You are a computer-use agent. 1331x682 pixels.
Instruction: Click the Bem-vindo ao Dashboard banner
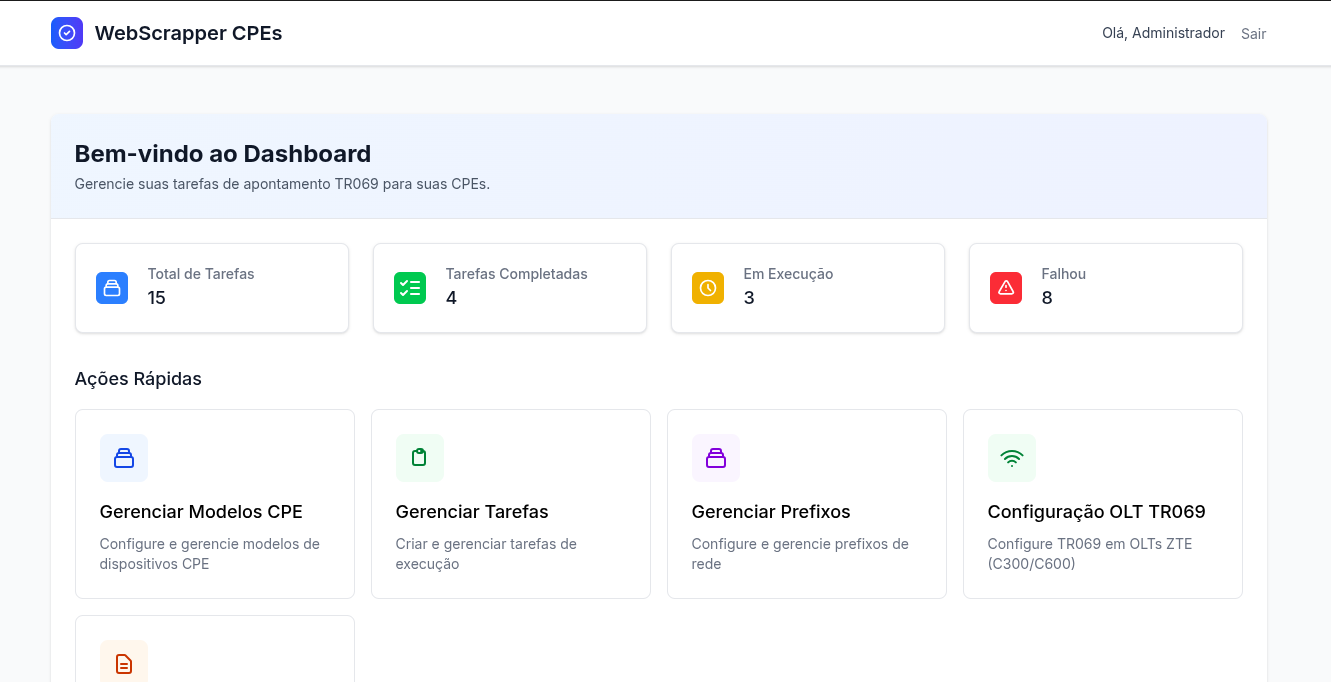pos(659,165)
